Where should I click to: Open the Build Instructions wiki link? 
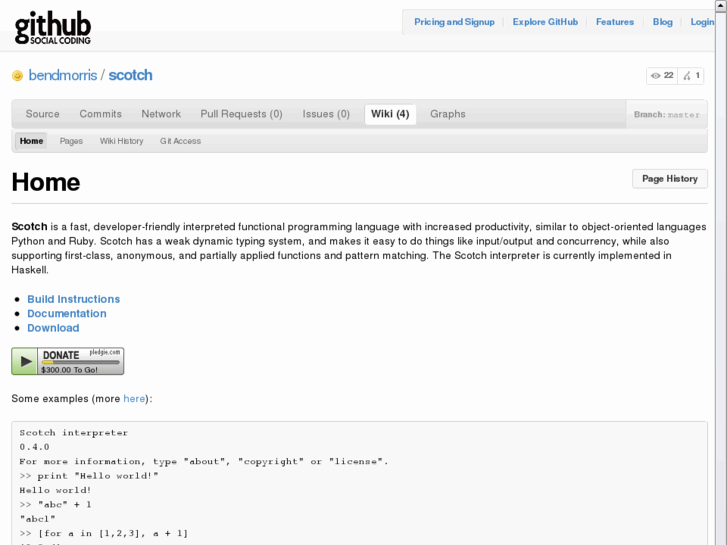pyautogui.click(x=73, y=299)
